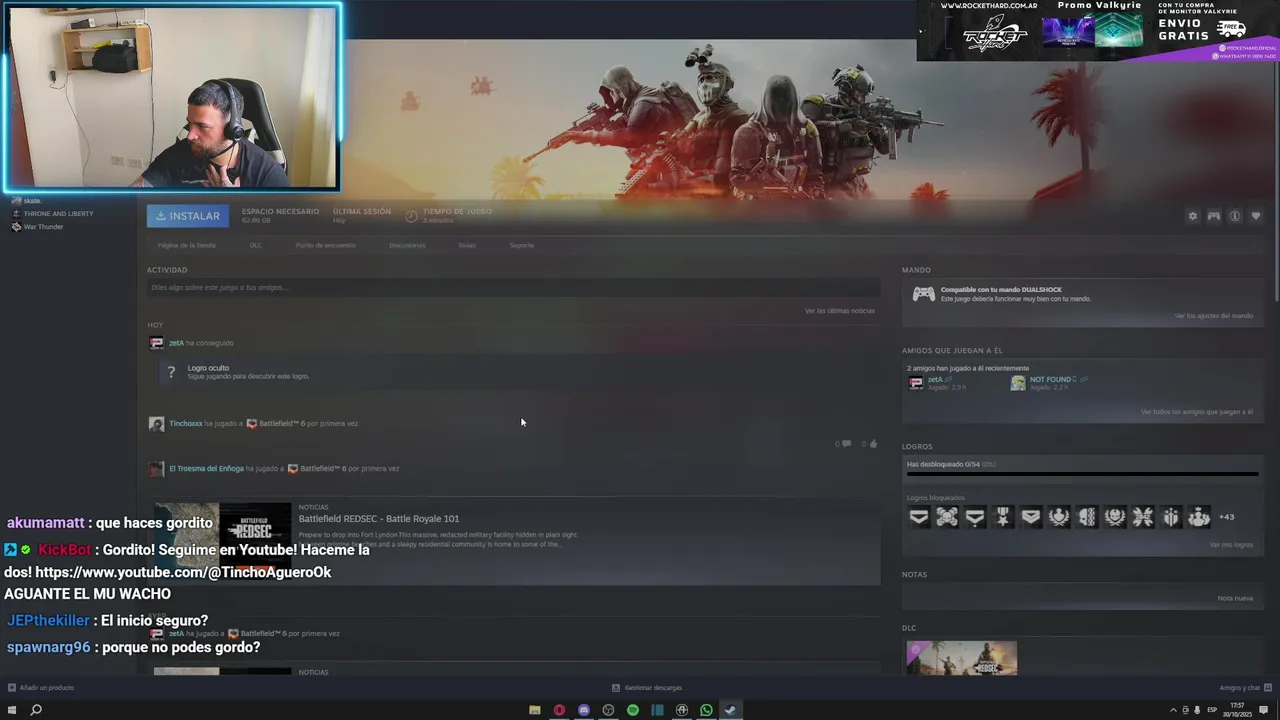Open the DLC tab under Instalar

[x=256, y=245]
